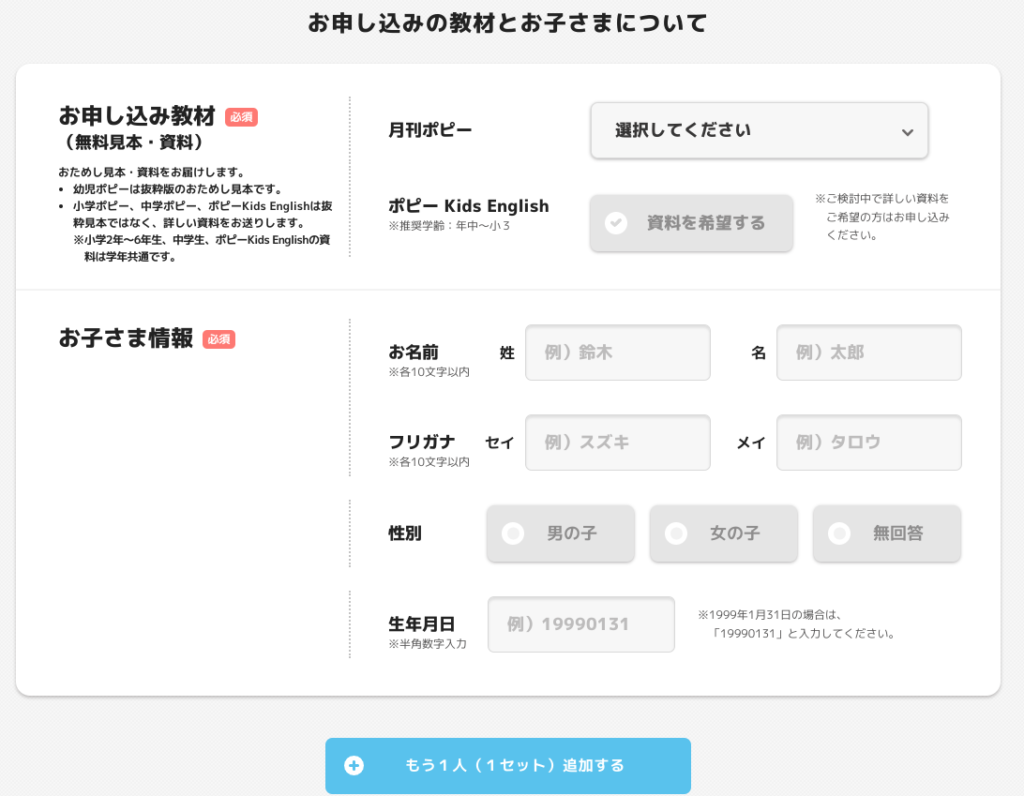Click the お子さま情報 section heading

tap(126, 338)
